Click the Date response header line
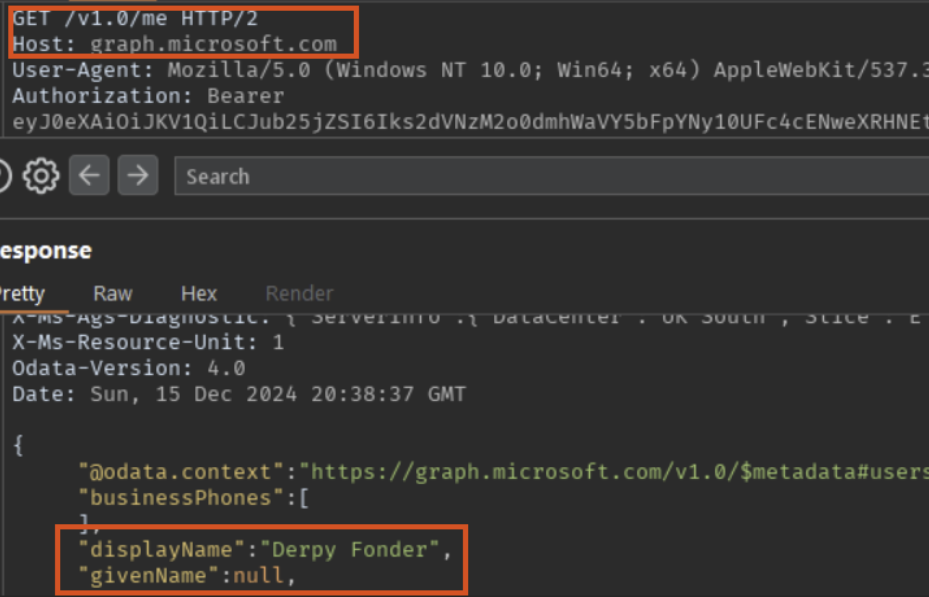 point(238,394)
